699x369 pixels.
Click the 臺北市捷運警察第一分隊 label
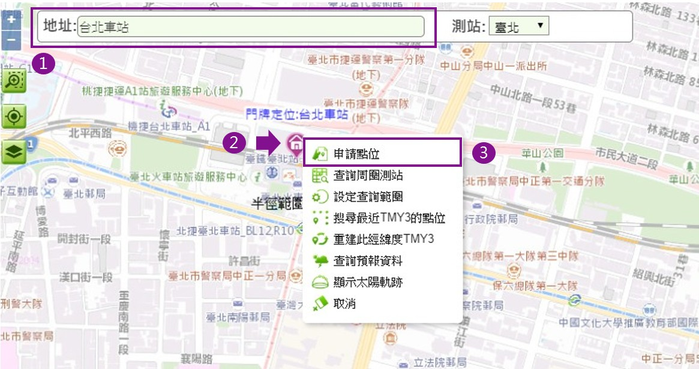(366, 59)
